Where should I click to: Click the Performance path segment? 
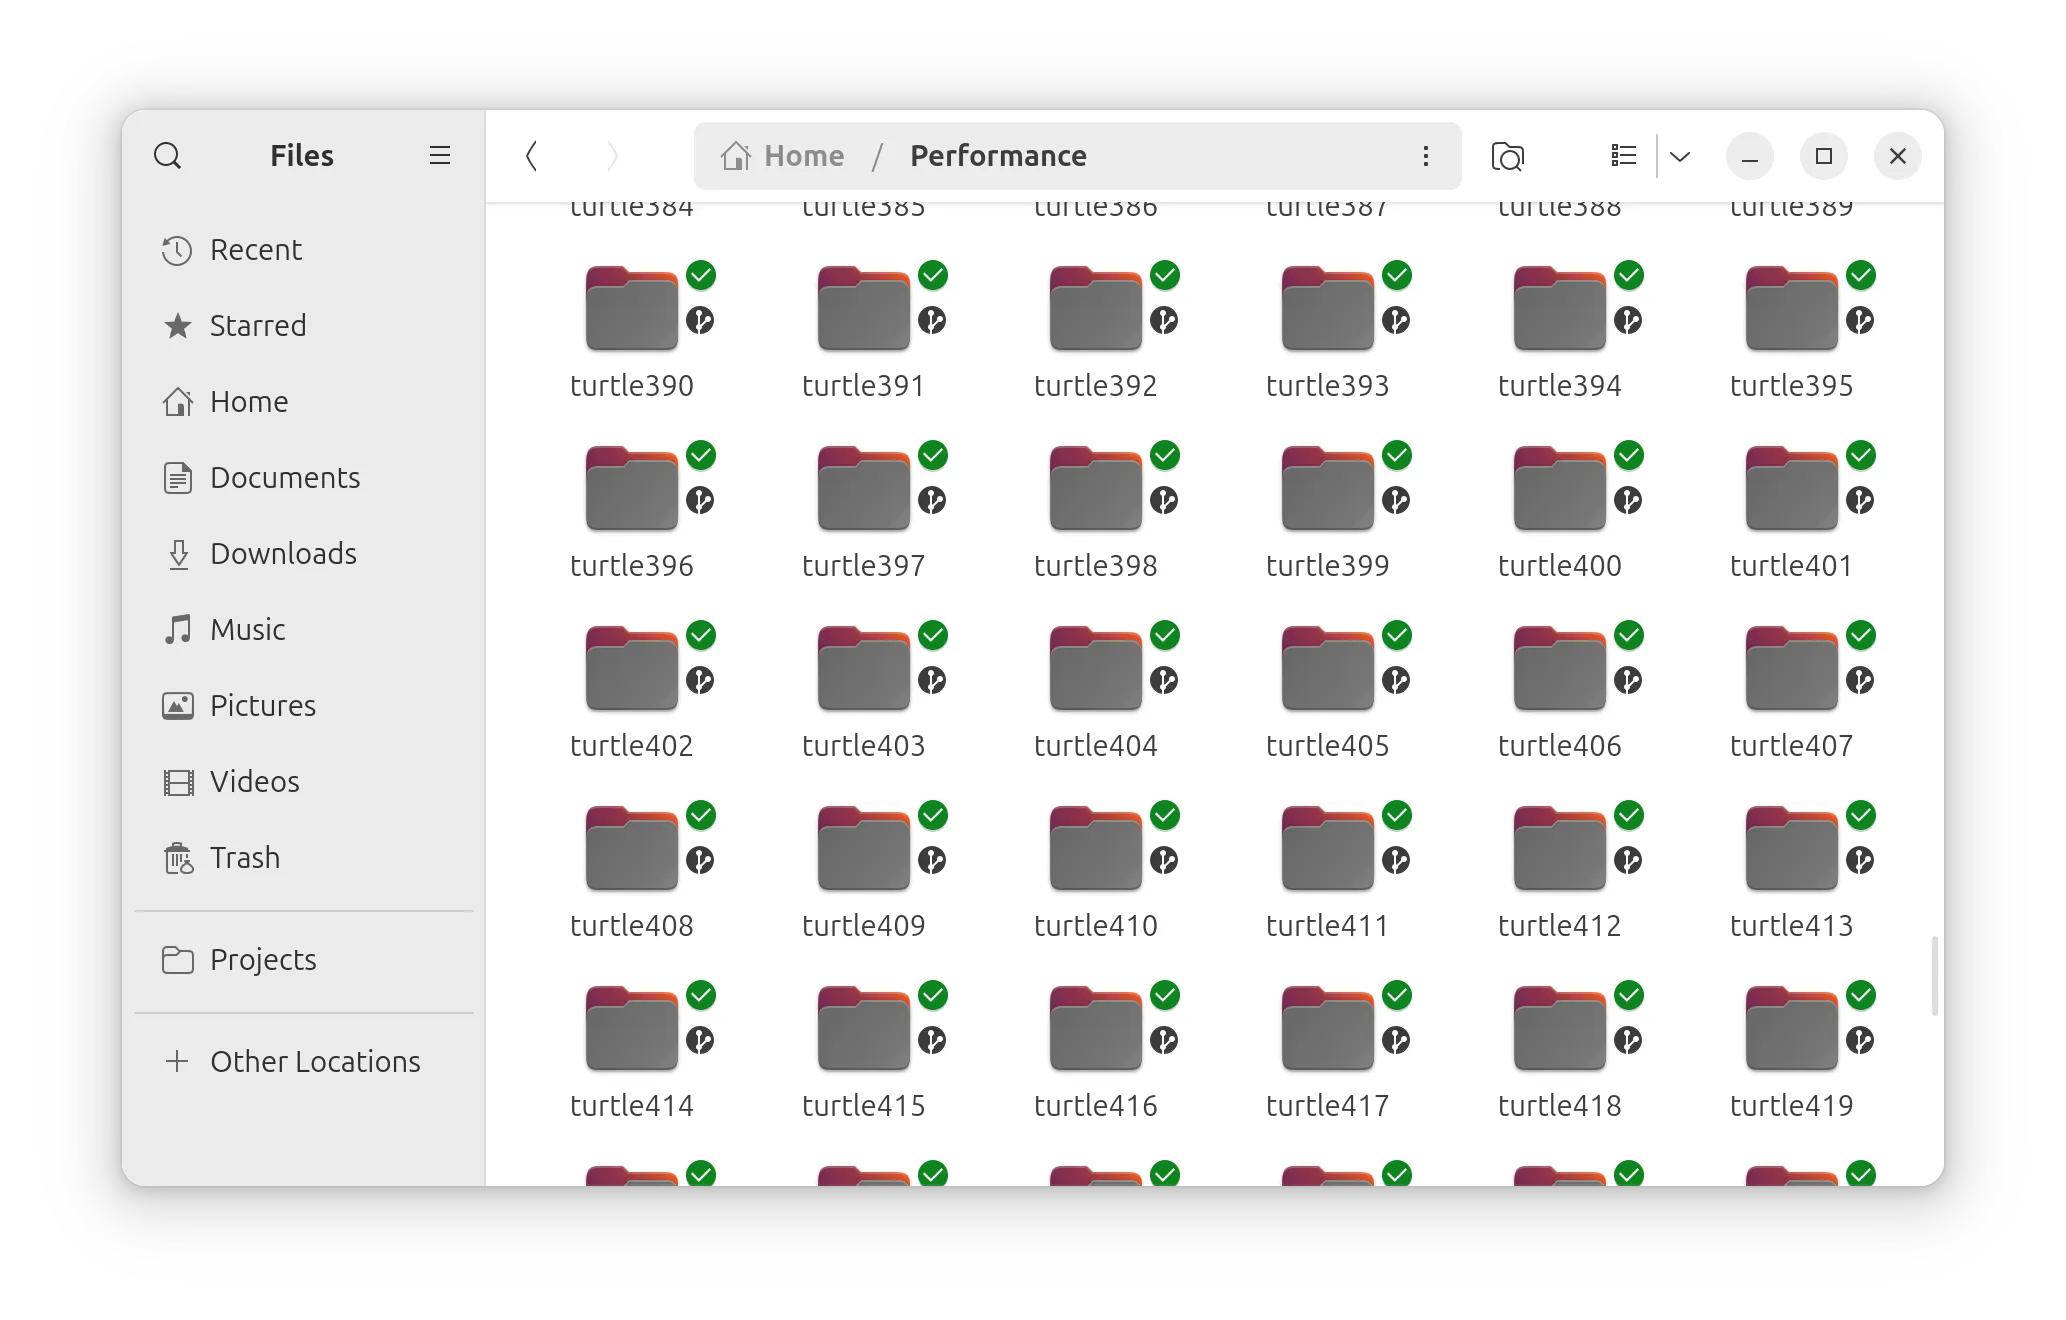(x=997, y=156)
